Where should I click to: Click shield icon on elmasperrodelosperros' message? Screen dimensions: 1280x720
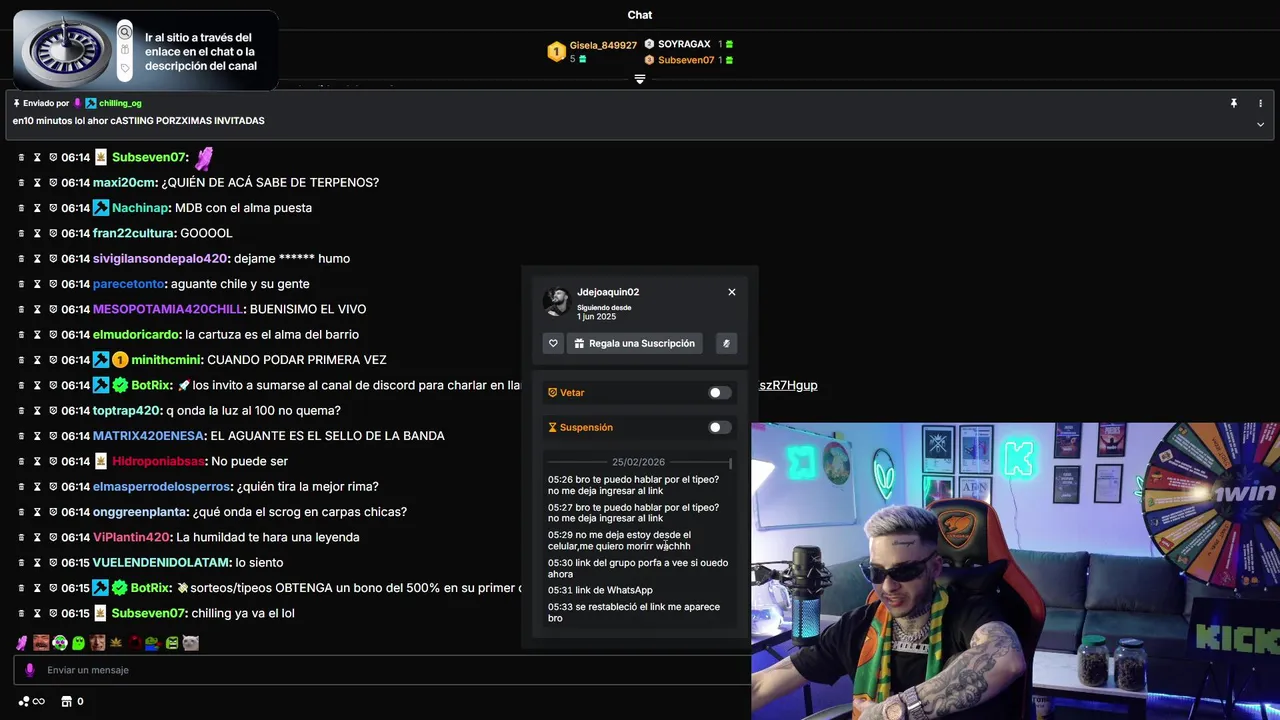pyautogui.click(x=53, y=487)
